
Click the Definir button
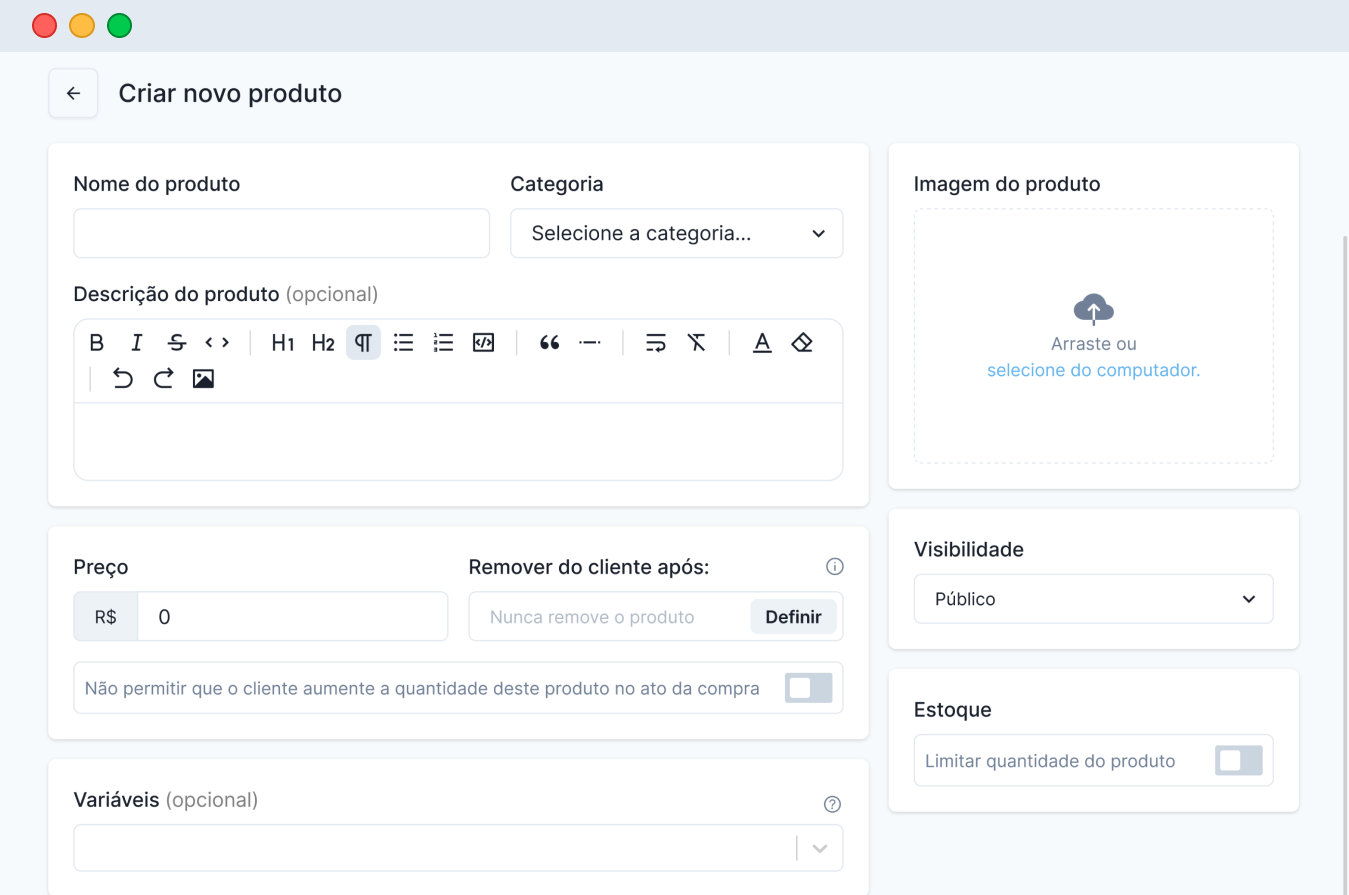point(794,617)
